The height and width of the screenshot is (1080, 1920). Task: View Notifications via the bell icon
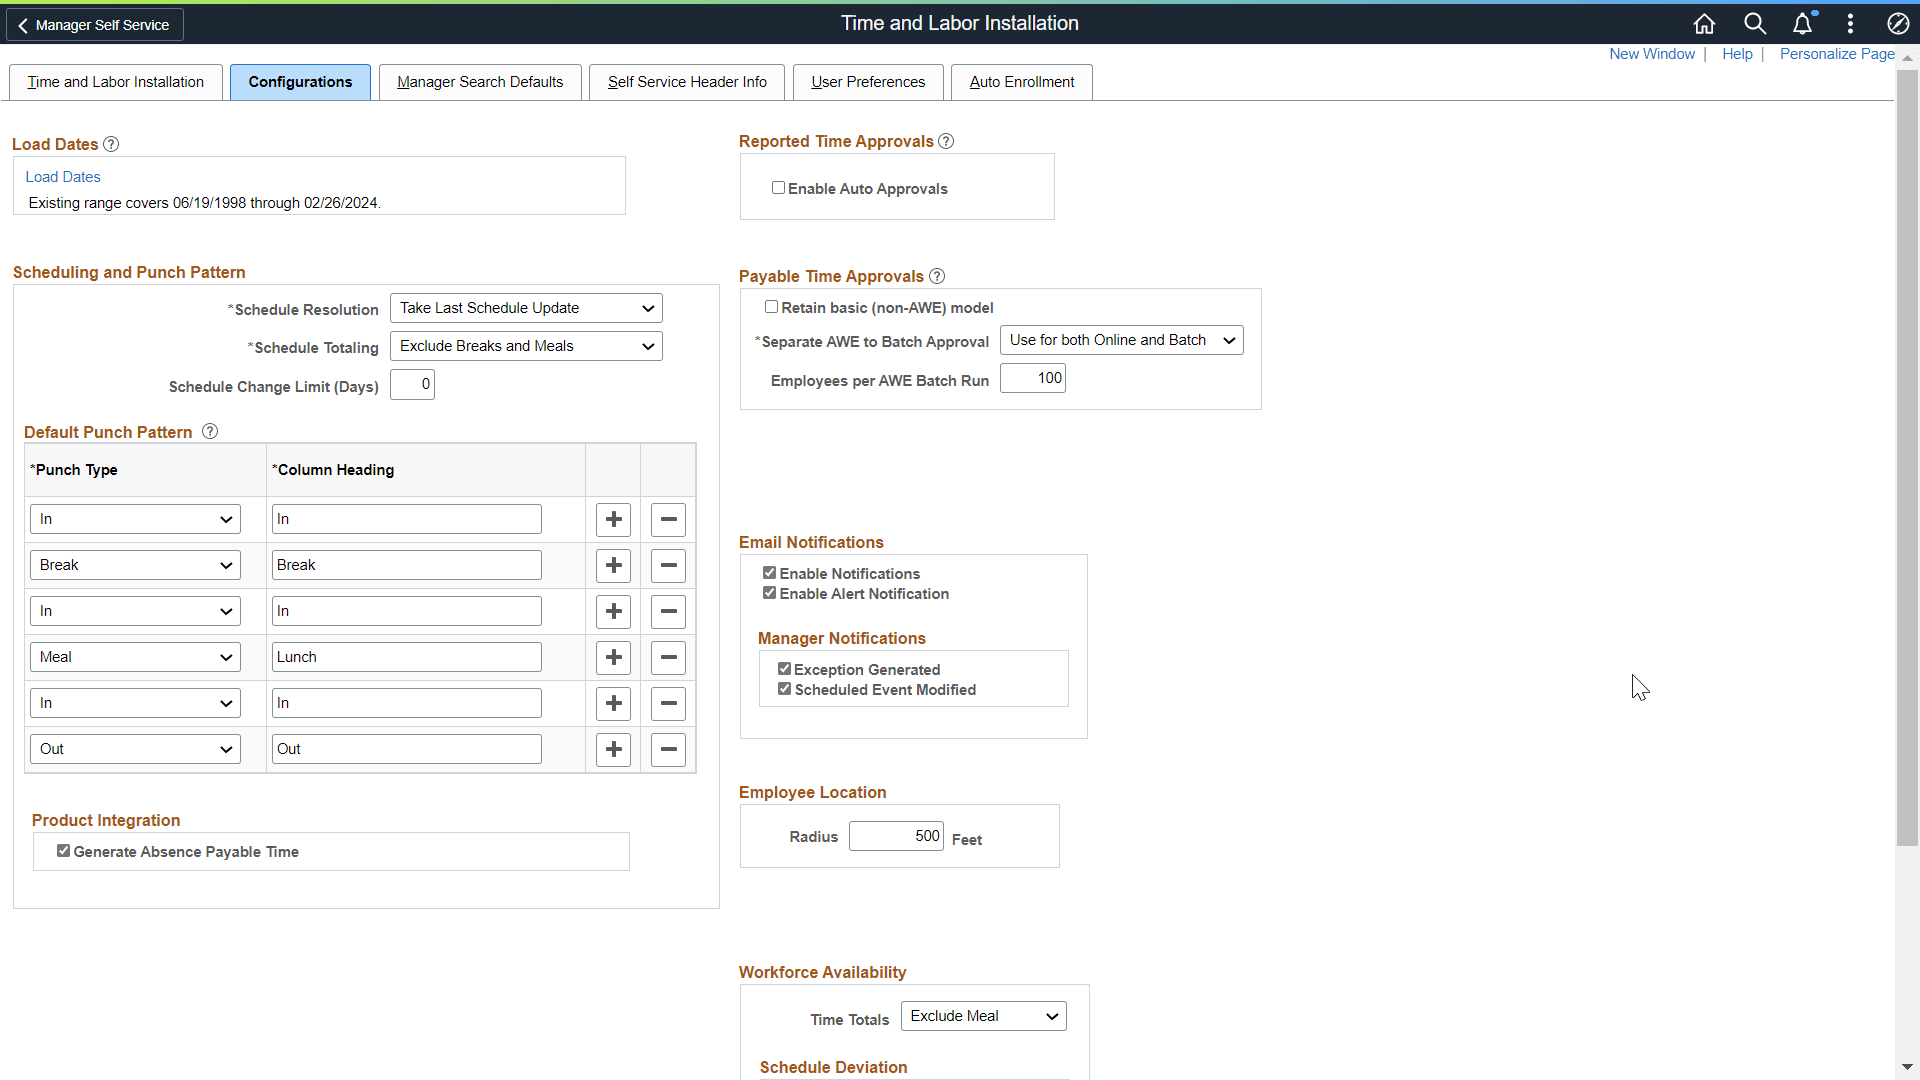(x=1803, y=23)
